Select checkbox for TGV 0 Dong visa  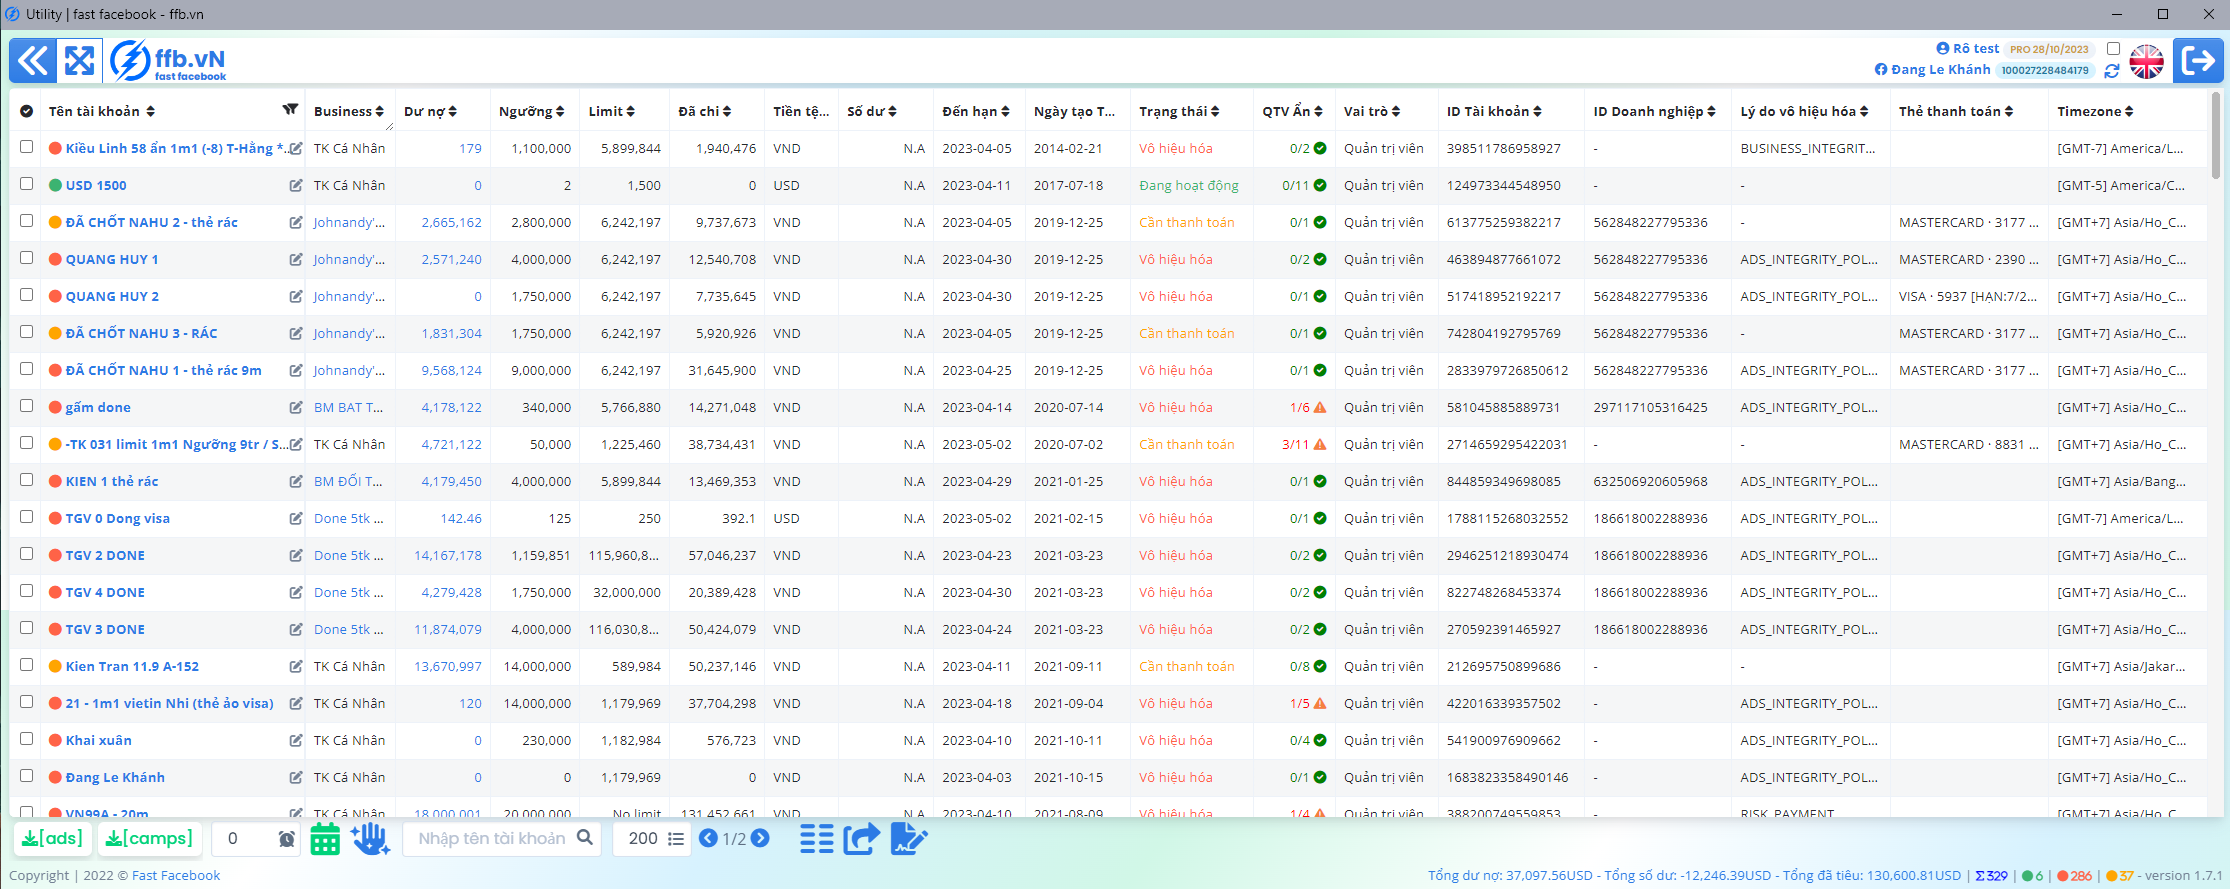(x=27, y=517)
